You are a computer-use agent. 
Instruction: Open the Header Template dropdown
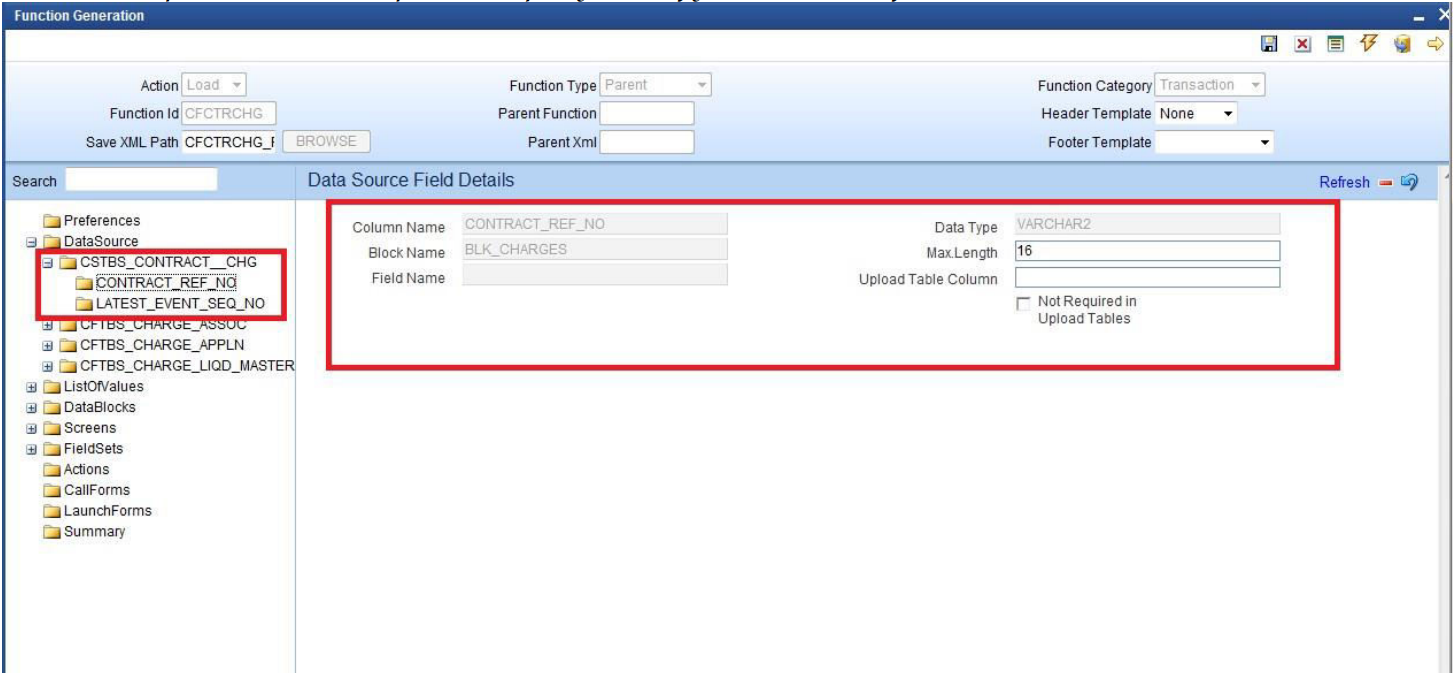pyautogui.click(x=1197, y=114)
